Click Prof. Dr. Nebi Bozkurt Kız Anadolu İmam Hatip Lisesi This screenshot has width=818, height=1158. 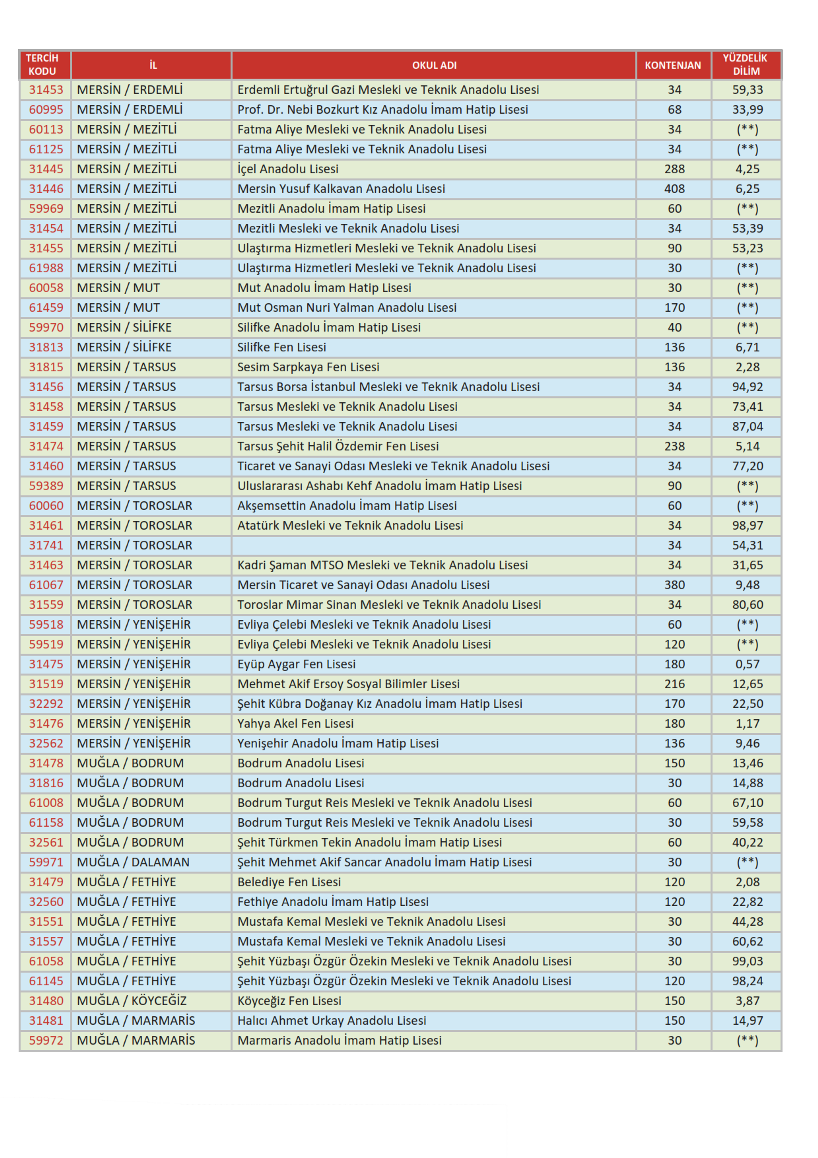point(382,110)
